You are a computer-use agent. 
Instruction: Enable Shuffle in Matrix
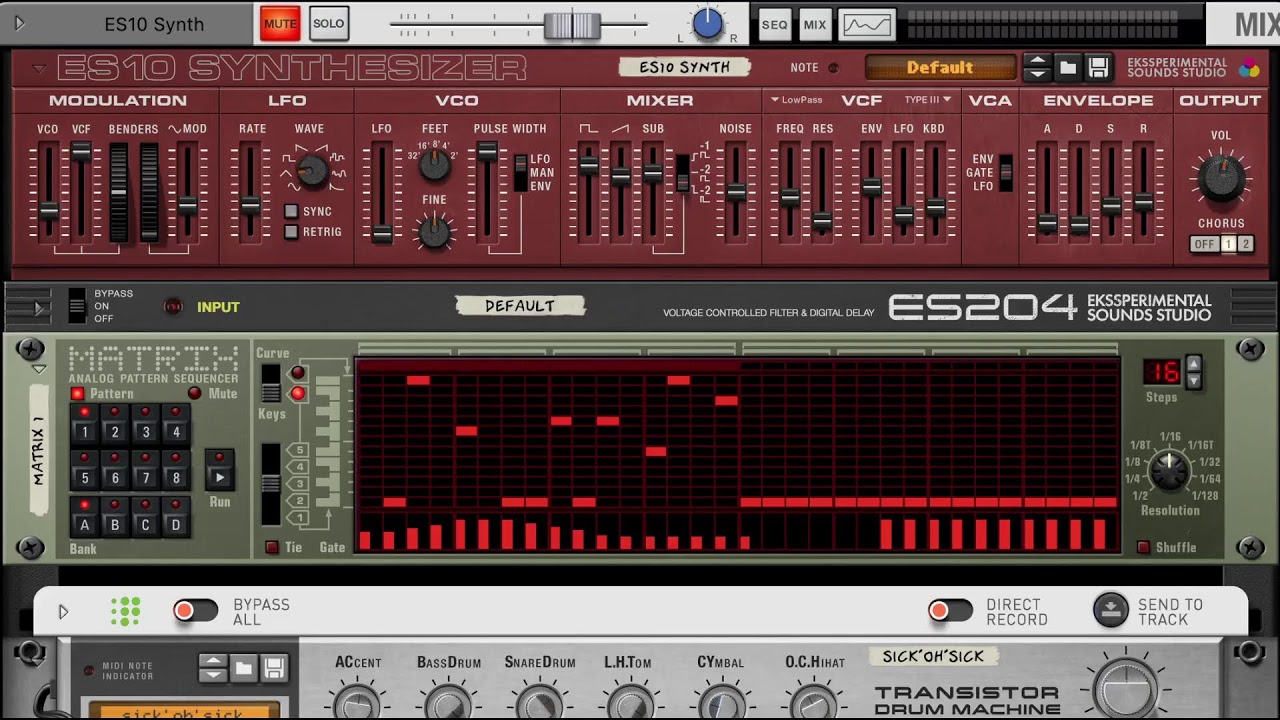pyautogui.click(x=1143, y=547)
